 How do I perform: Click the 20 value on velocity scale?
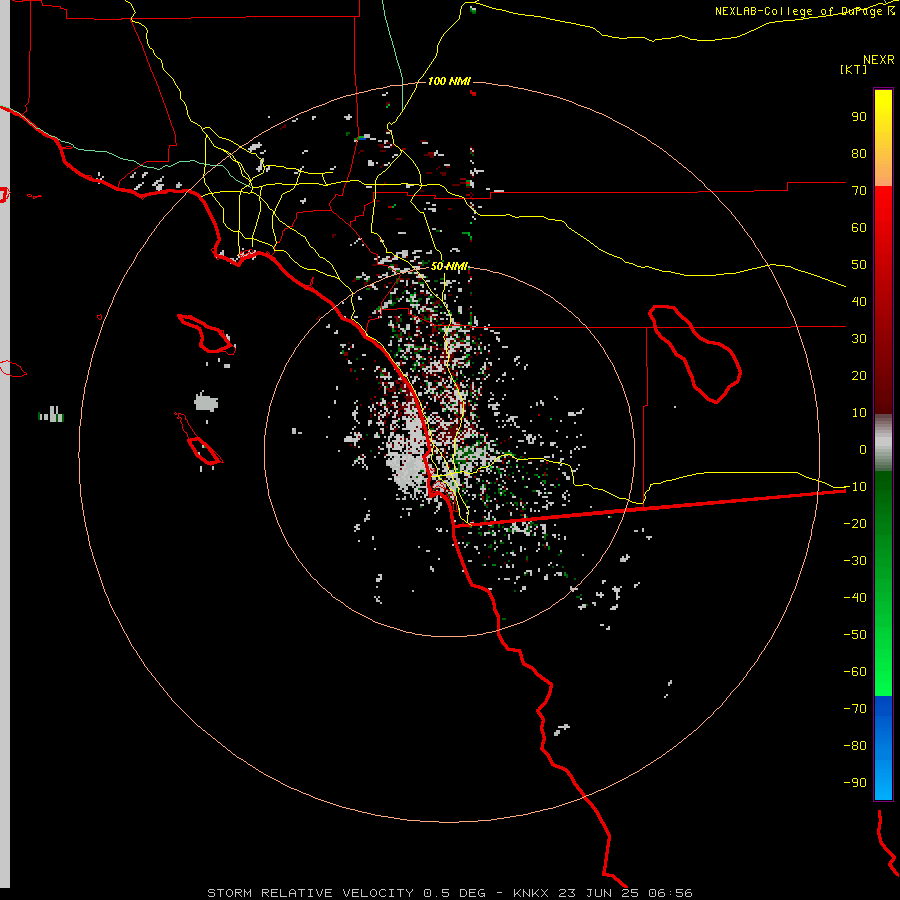pos(859,376)
